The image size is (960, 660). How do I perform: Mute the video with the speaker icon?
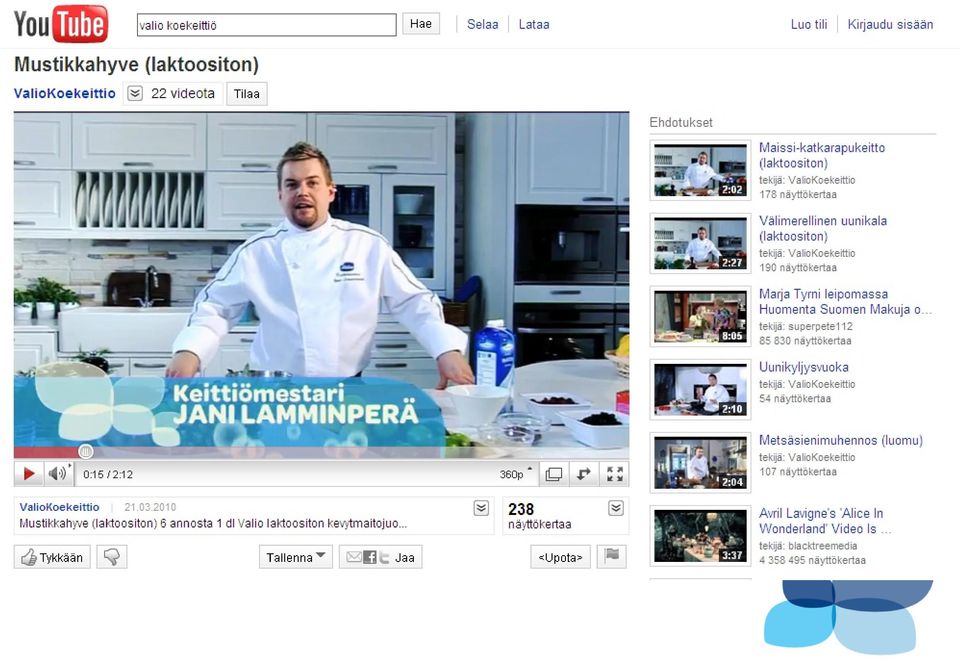[58, 474]
